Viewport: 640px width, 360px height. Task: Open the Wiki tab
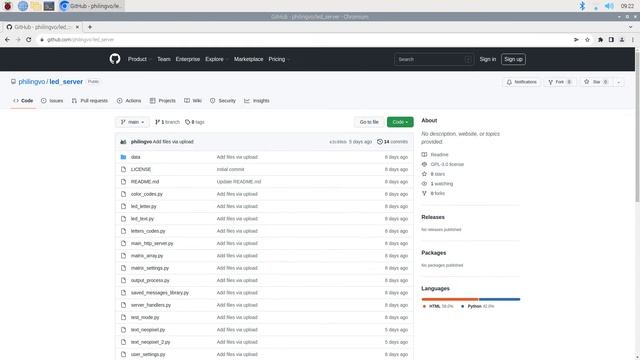(x=193, y=101)
